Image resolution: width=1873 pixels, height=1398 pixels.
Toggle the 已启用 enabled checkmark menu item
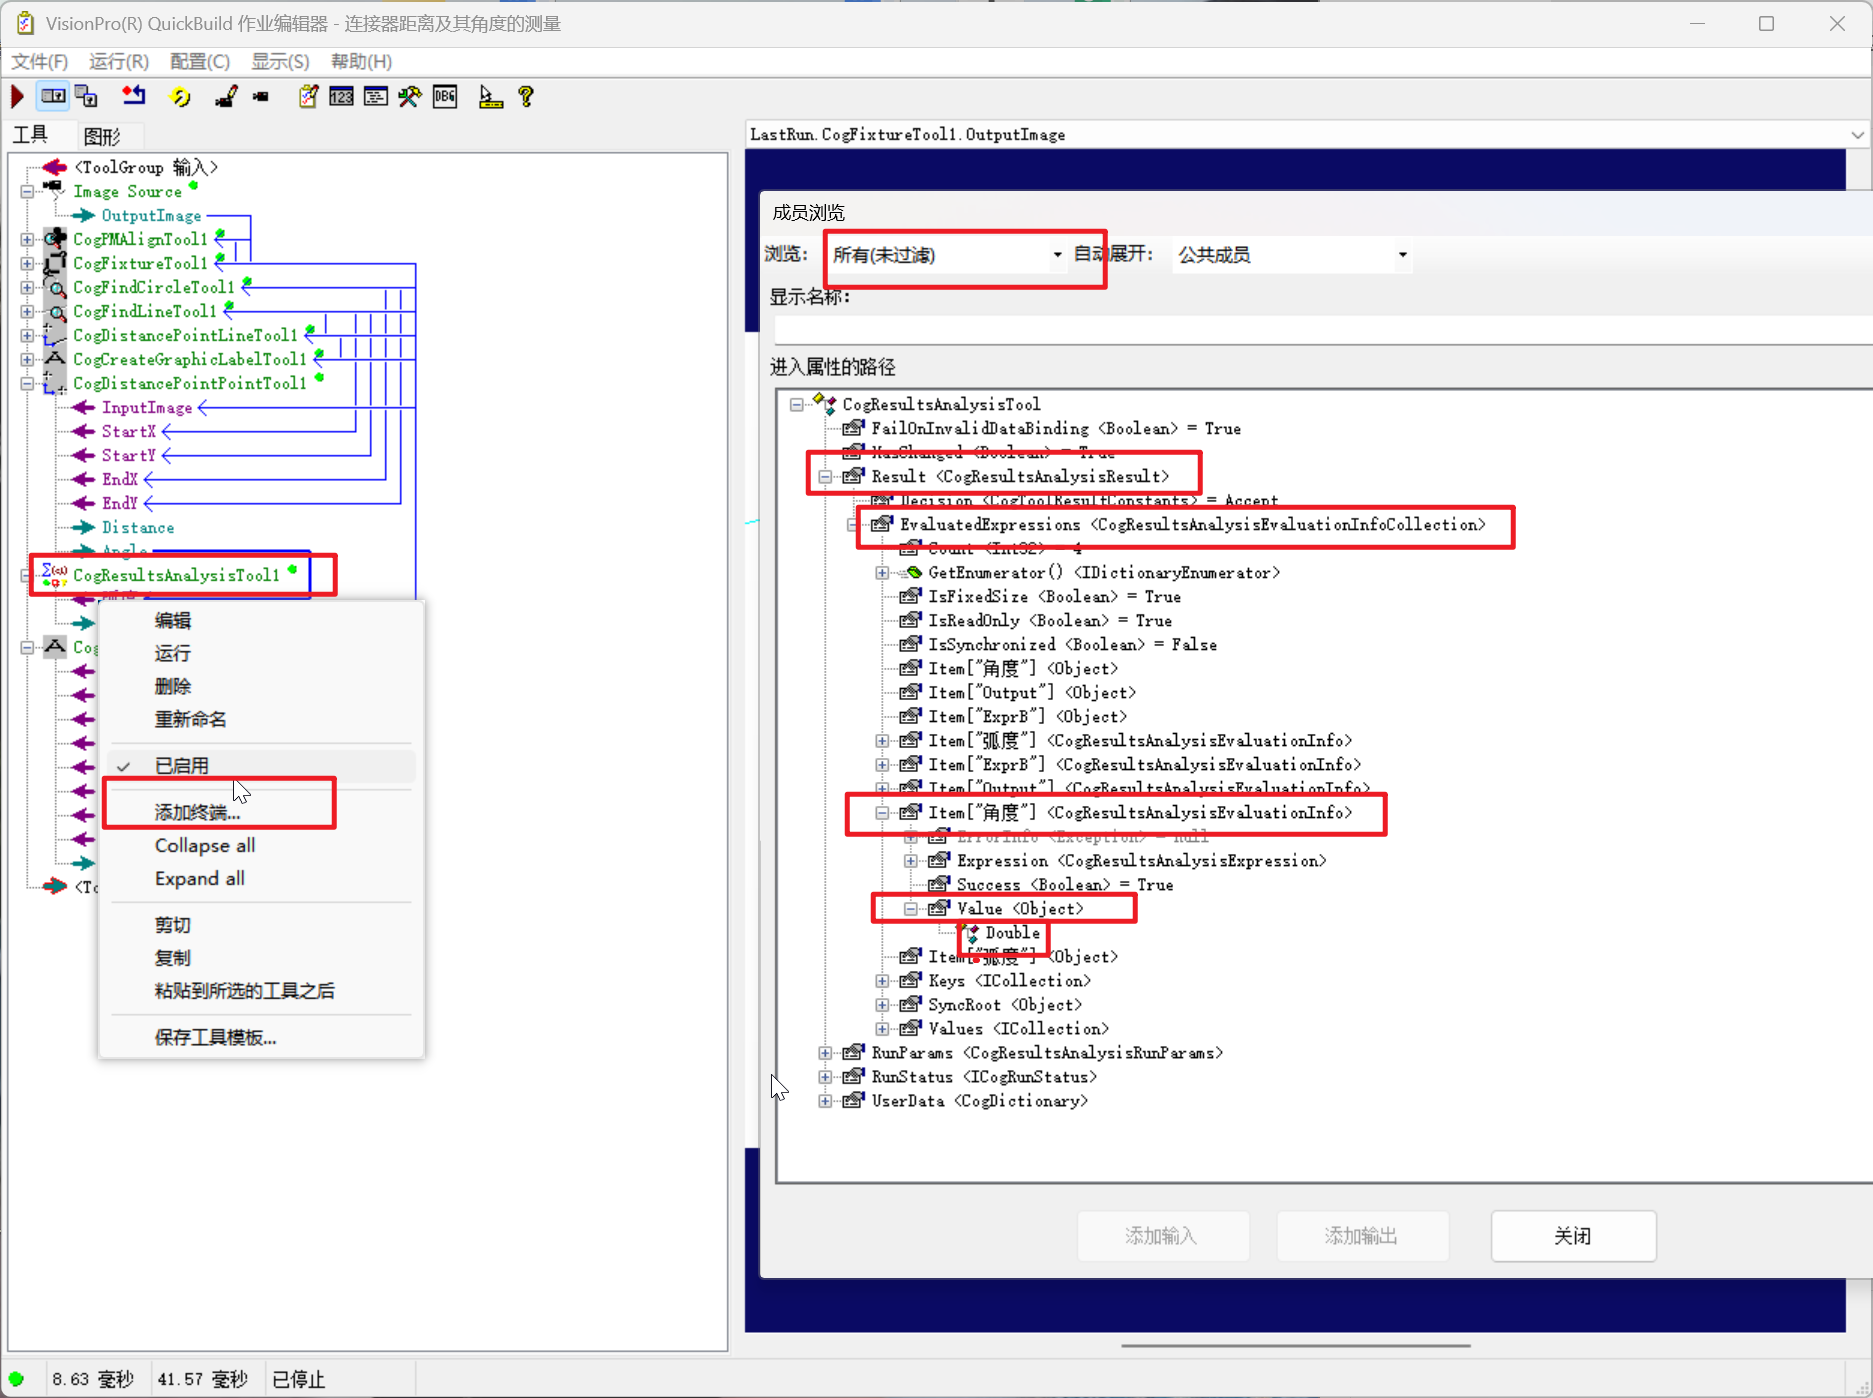[261, 765]
